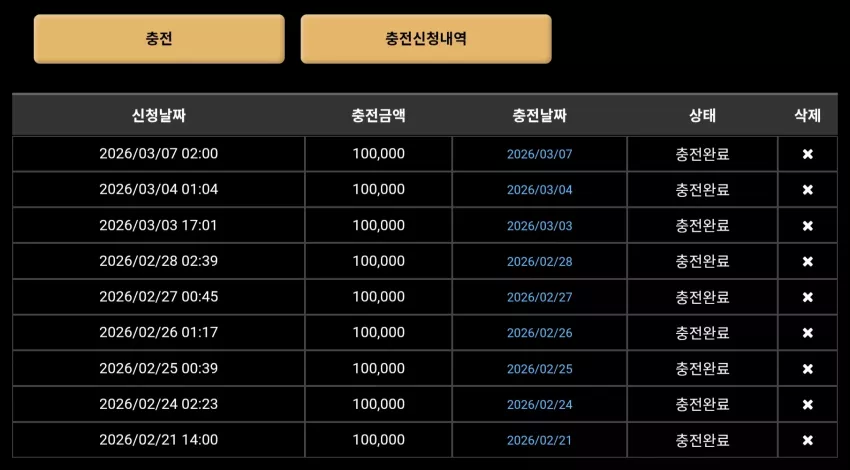Remove the 2026/02/27 00:45 charge entry

[x=808, y=297]
